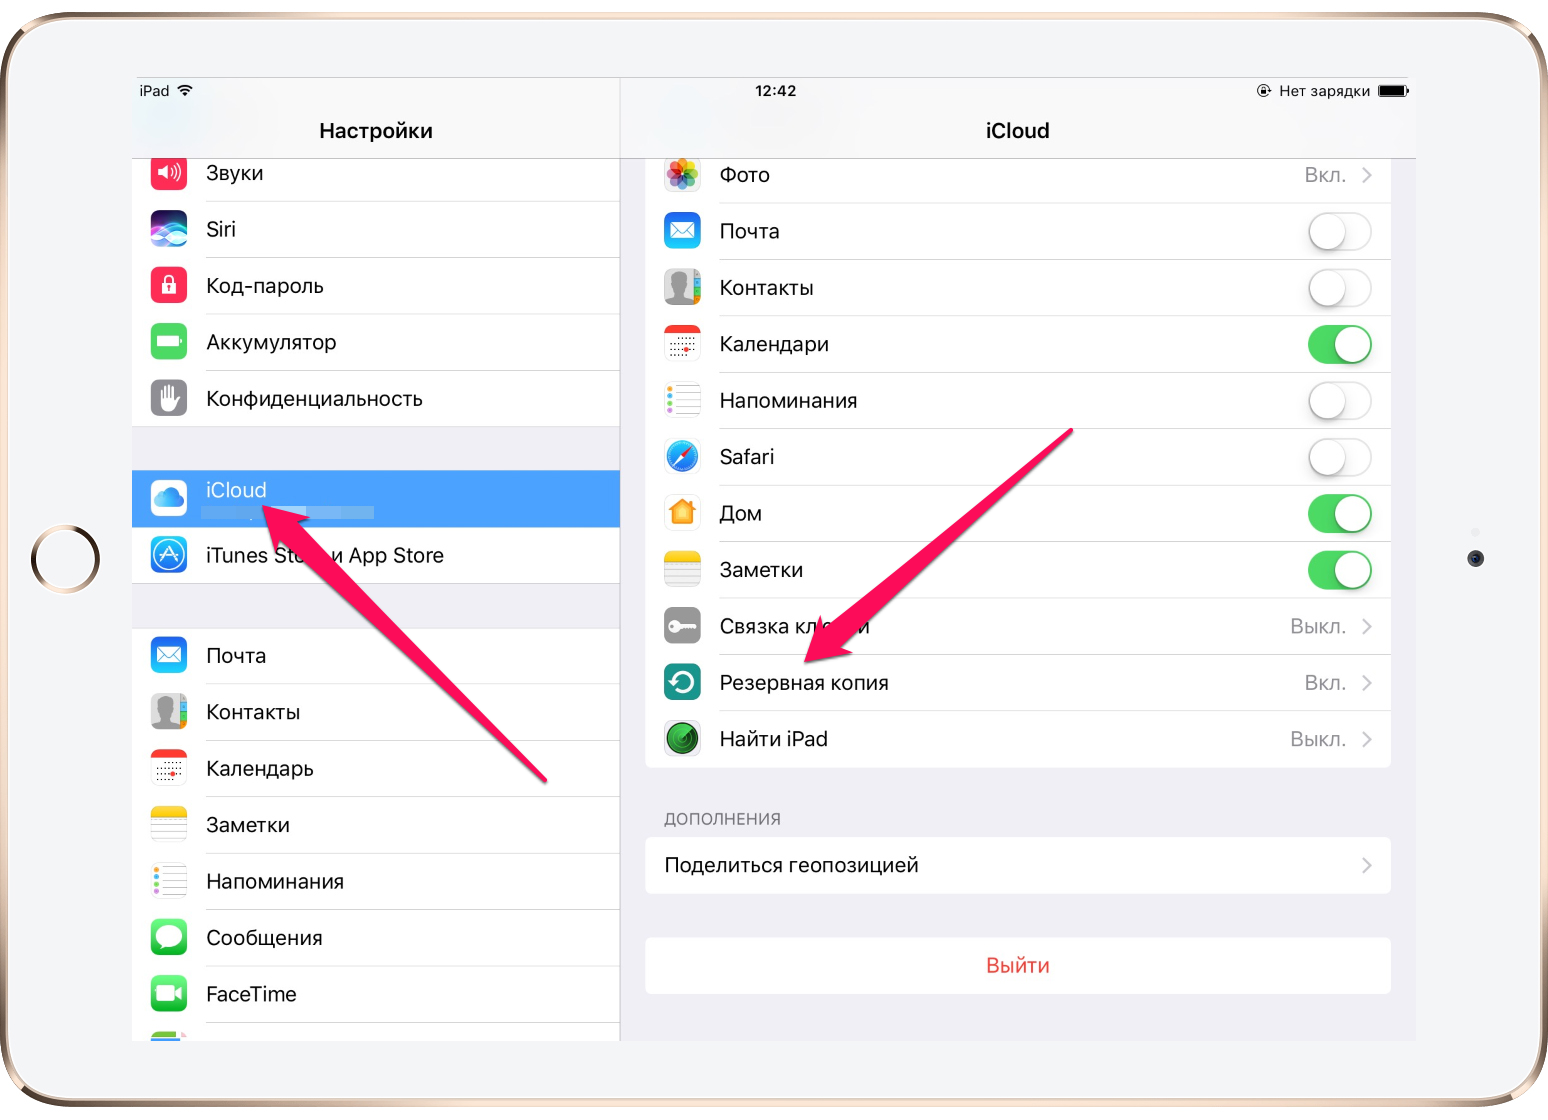The width and height of the screenshot is (1548, 1120).
Task: Tap the Календарь icon in left sidebar
Action: click(x=169, y=768)
